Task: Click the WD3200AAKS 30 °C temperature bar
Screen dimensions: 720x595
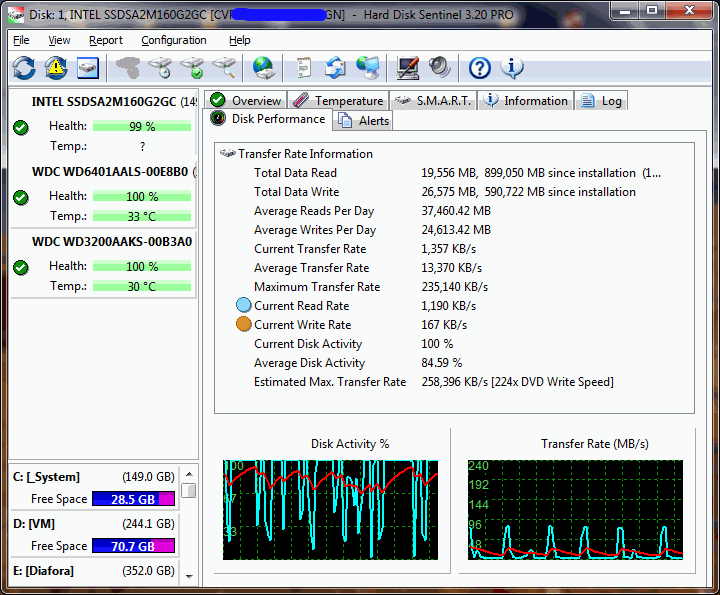Action: (142, 286)
